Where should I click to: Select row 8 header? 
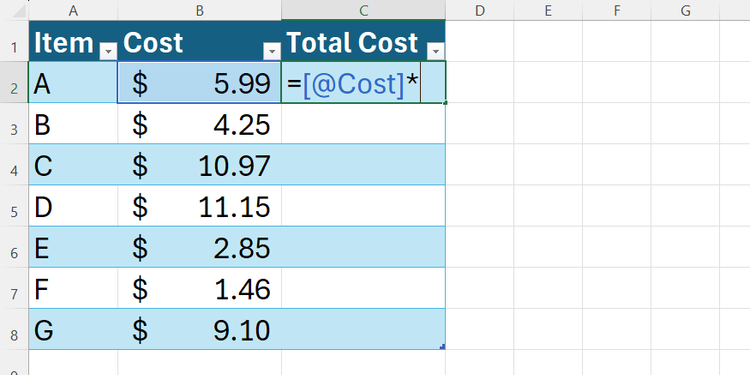point(14,329)
